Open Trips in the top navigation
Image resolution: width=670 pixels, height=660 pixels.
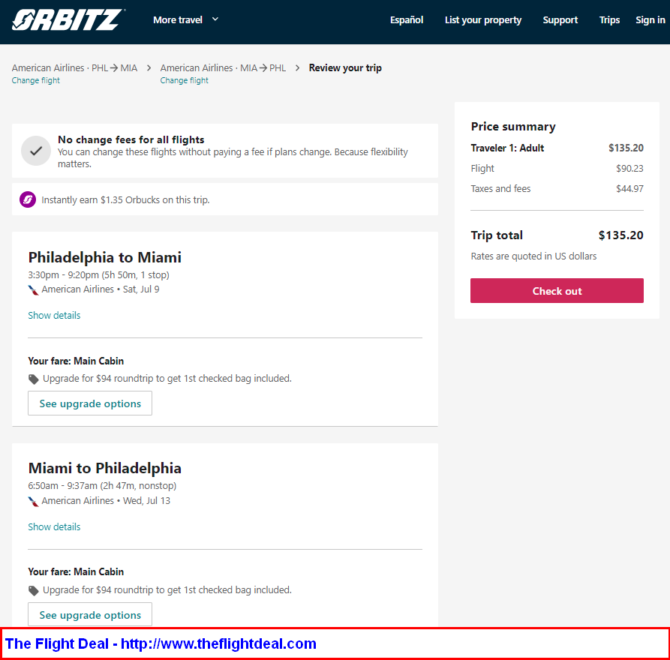pyautogui.click(x=609, y=20)
